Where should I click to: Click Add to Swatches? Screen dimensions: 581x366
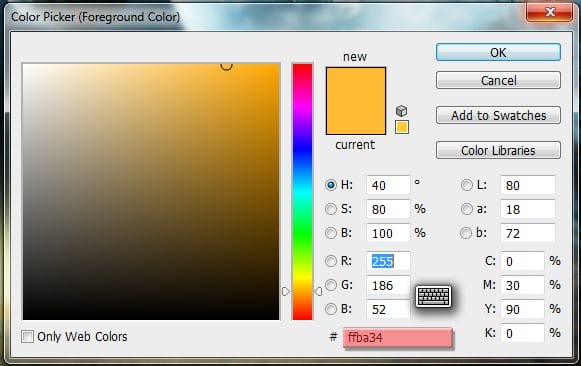(498, 115)
